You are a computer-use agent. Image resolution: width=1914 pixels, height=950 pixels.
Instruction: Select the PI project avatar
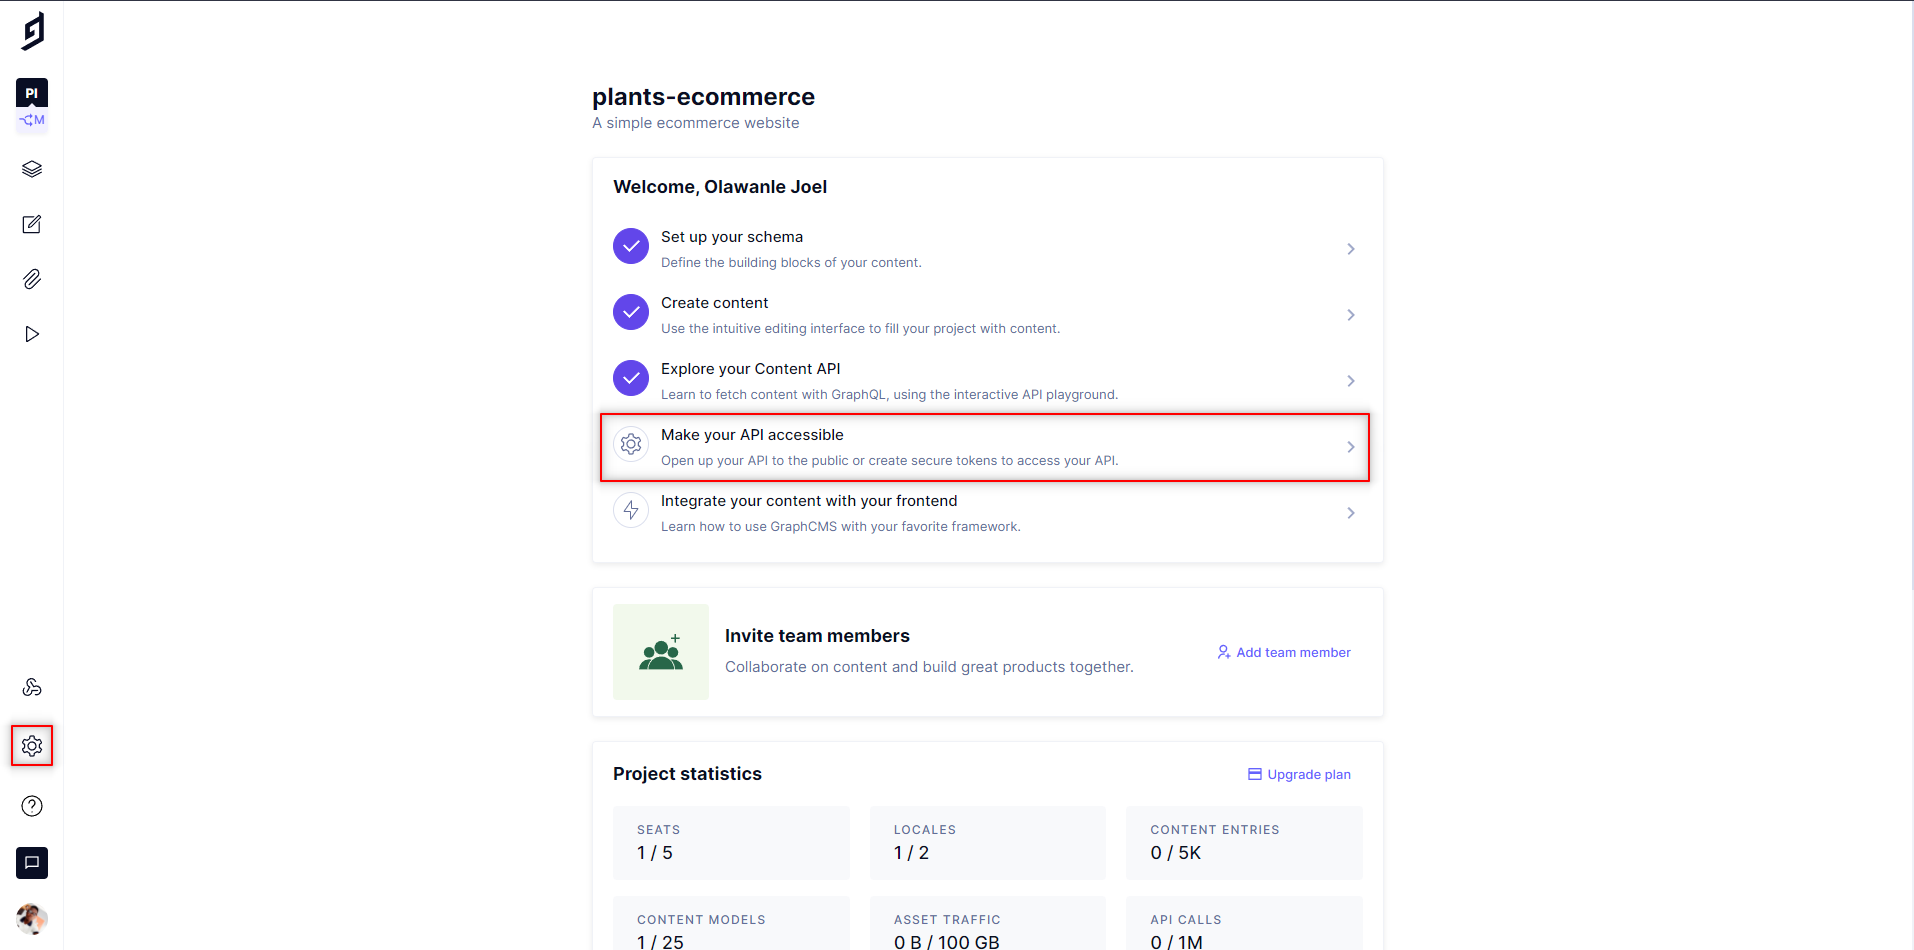click(x=31, y=91)
